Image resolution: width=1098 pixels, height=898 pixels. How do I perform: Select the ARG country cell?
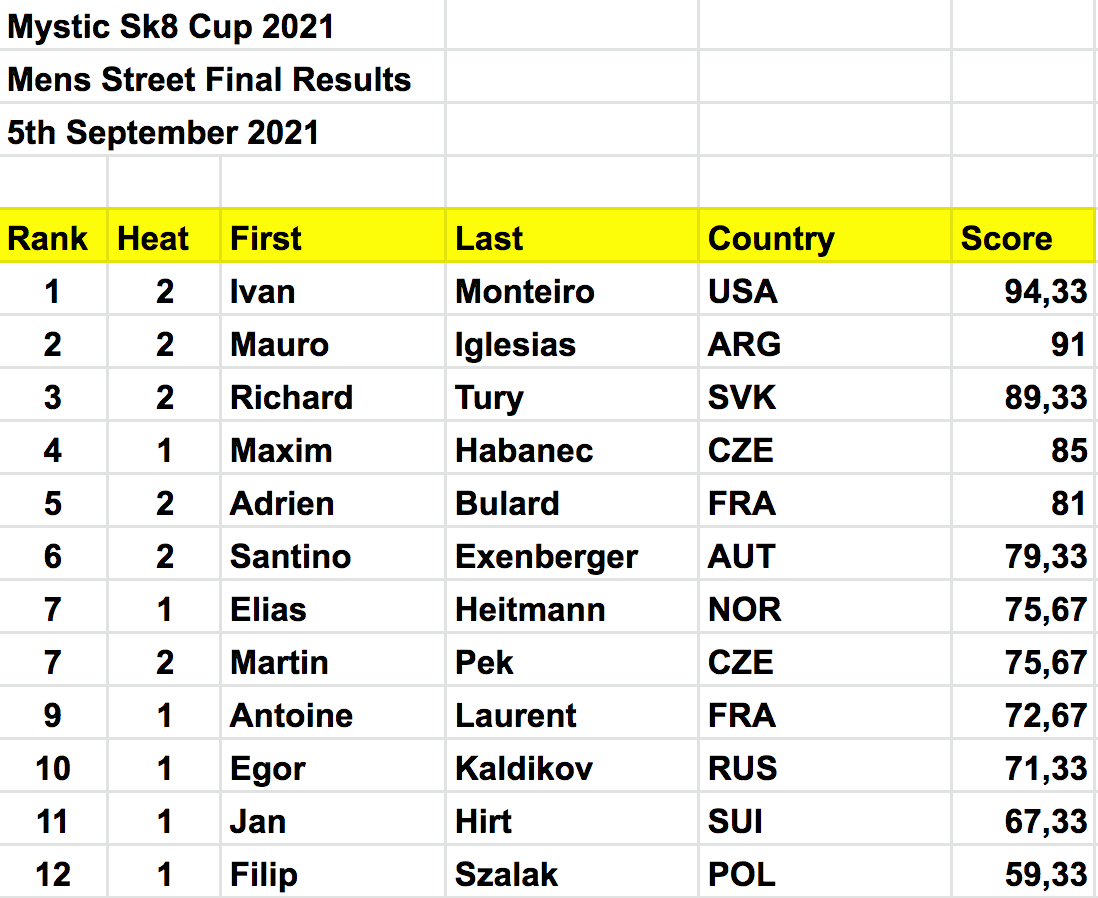[744, 345]
